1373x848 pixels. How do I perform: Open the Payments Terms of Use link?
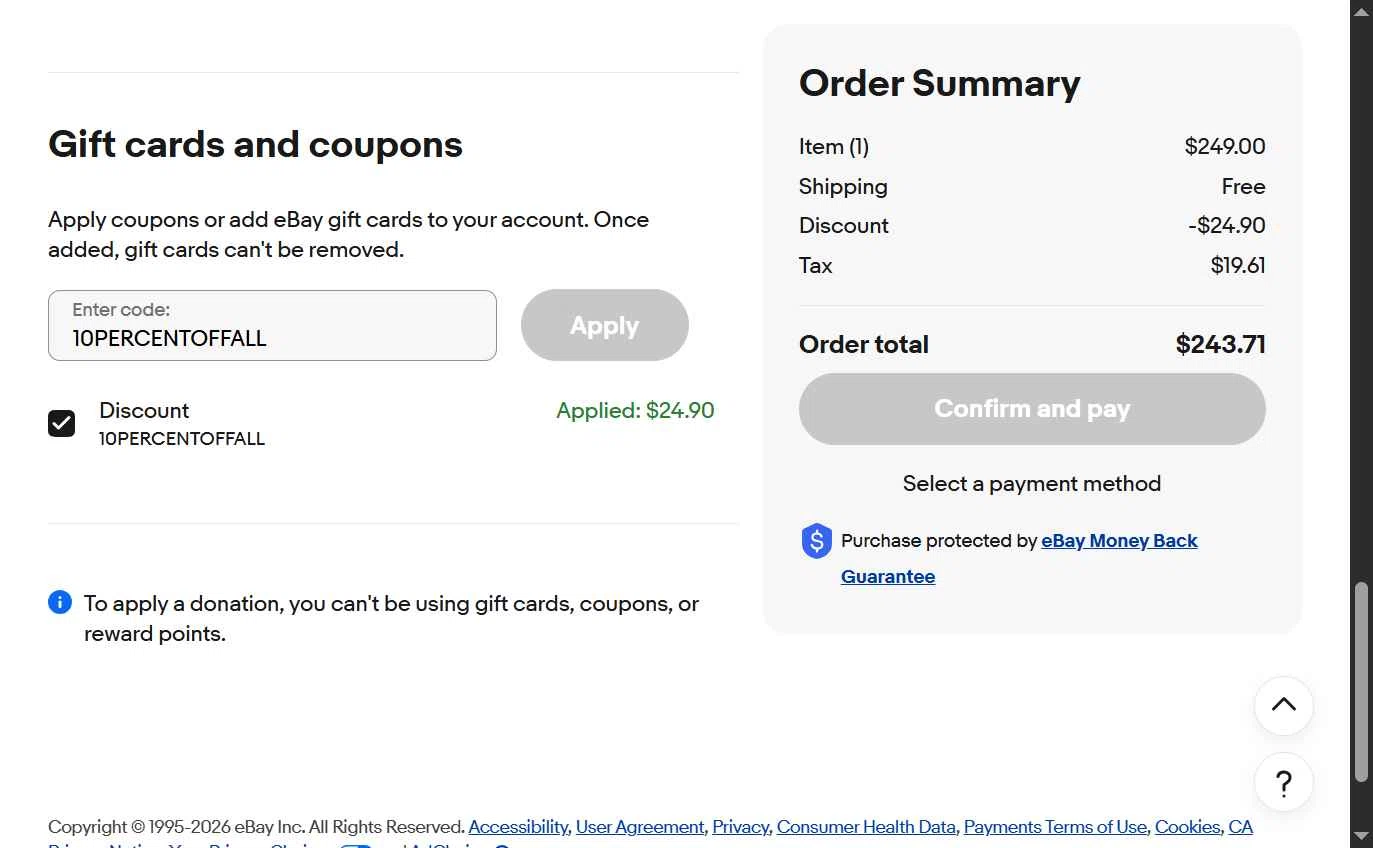pos(1055,827)
